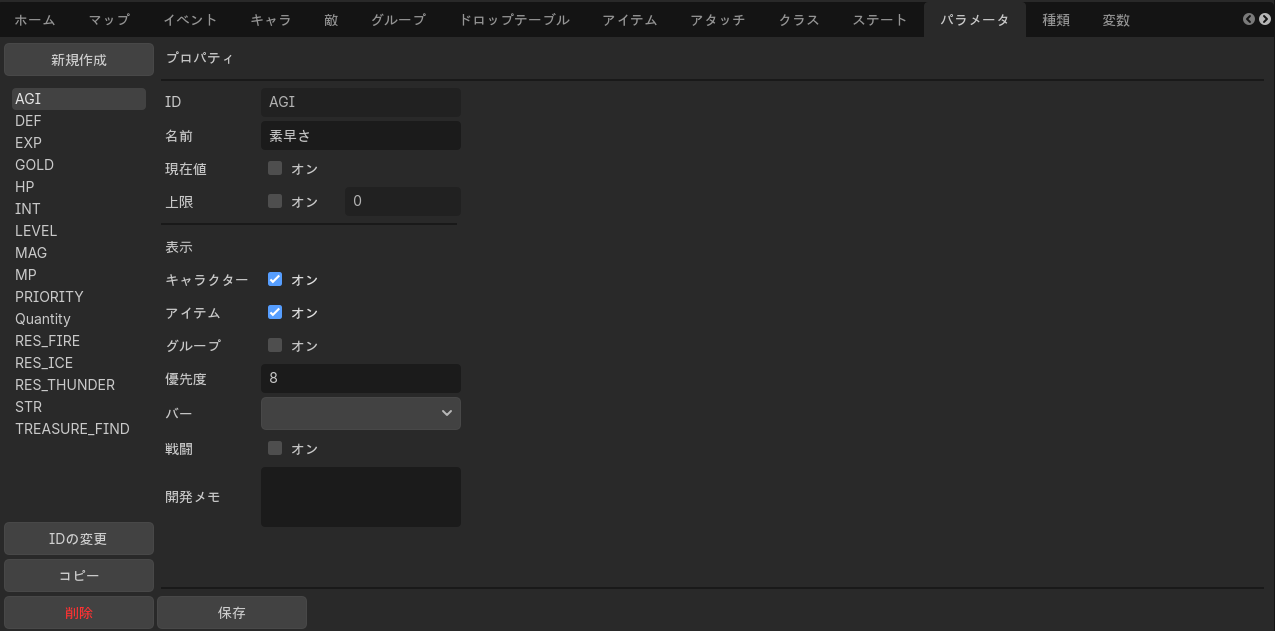Image resolution: width=1275 pixels, height=631 pixels.
Task: Select Quantity in the parameter list
Action: (x=79, y=319)
